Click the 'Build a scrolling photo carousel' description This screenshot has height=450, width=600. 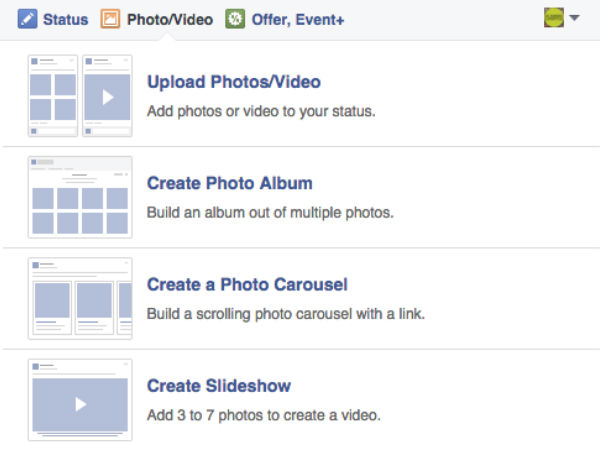tap(286, 313)
